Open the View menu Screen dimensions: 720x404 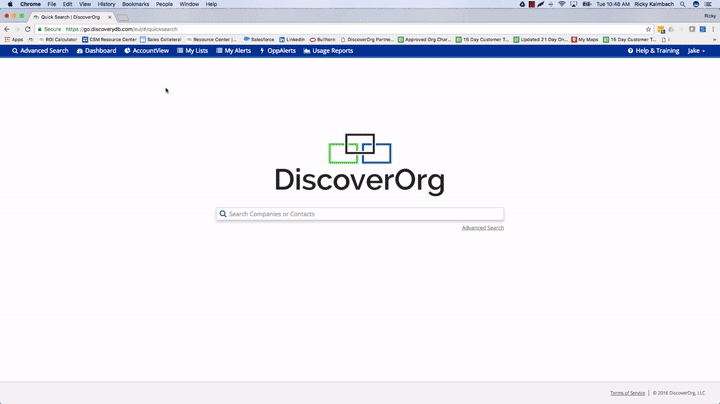click(85, 4)
